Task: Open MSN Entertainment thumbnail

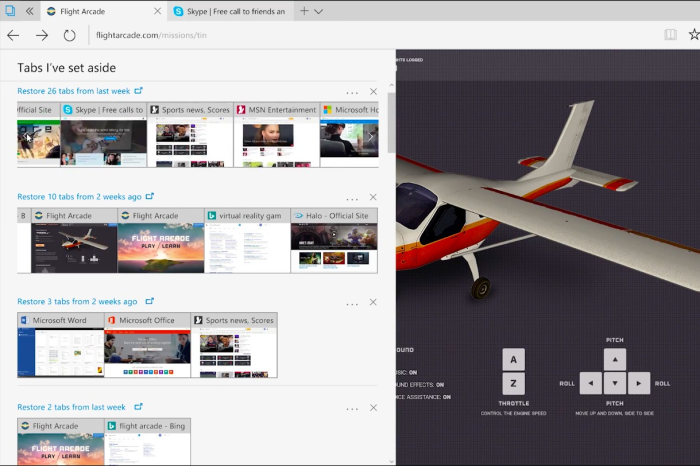Action: [277, 135]
